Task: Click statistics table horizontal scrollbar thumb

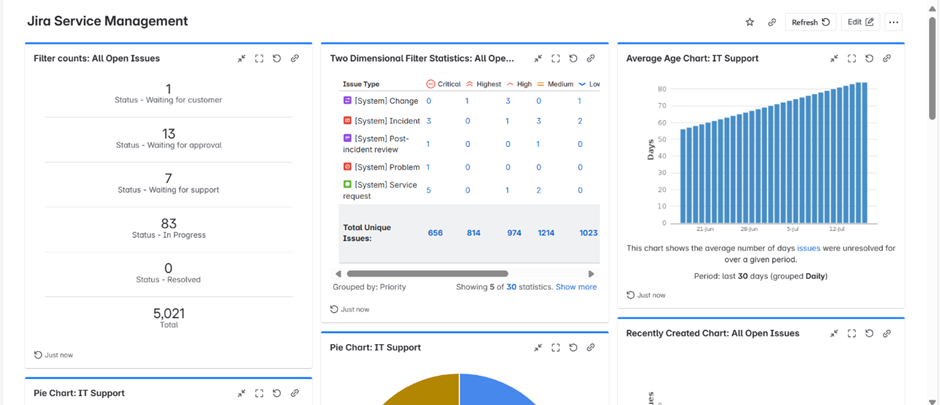Action: coord(427,273)
